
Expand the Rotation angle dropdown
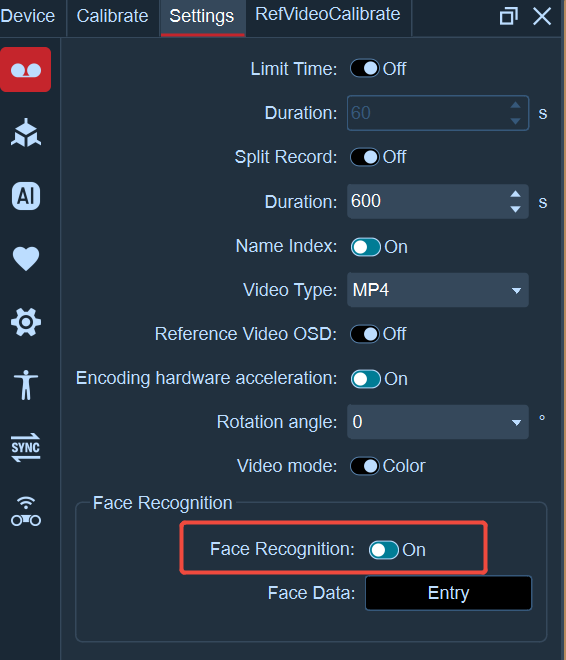438,422
